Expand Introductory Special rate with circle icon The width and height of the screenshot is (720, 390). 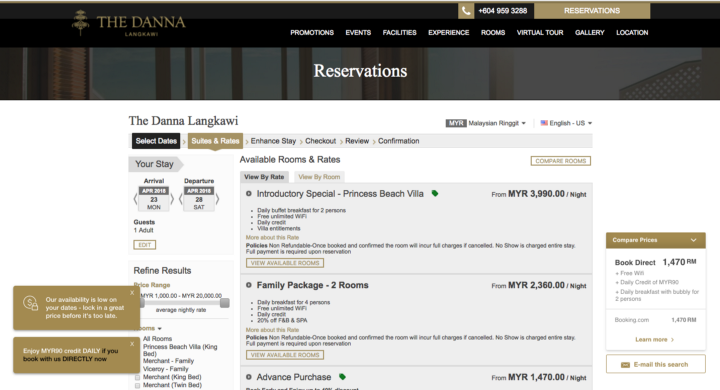pos(248,194)
